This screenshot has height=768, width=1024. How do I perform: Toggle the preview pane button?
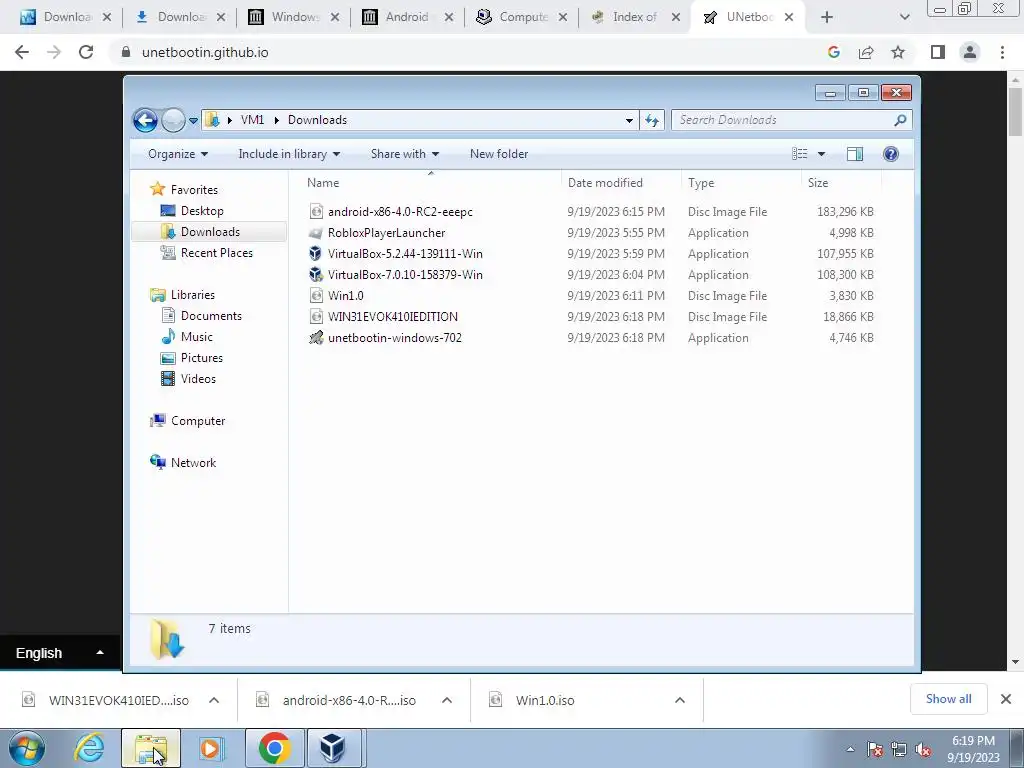855,154
